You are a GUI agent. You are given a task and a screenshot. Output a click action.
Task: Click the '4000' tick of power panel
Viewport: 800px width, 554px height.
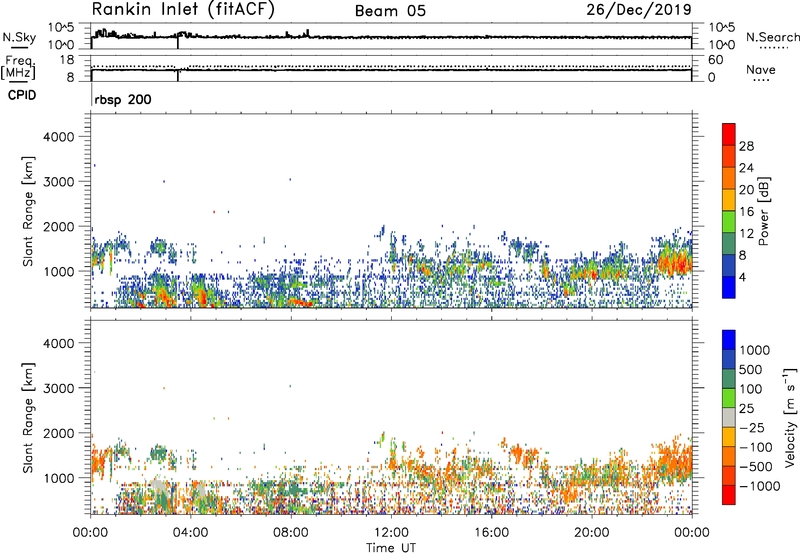coord(59,137)
